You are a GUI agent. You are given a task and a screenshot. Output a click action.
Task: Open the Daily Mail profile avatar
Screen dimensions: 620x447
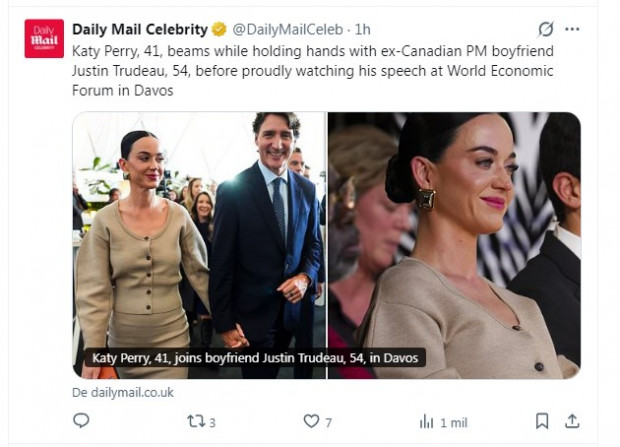pos(44,38)
